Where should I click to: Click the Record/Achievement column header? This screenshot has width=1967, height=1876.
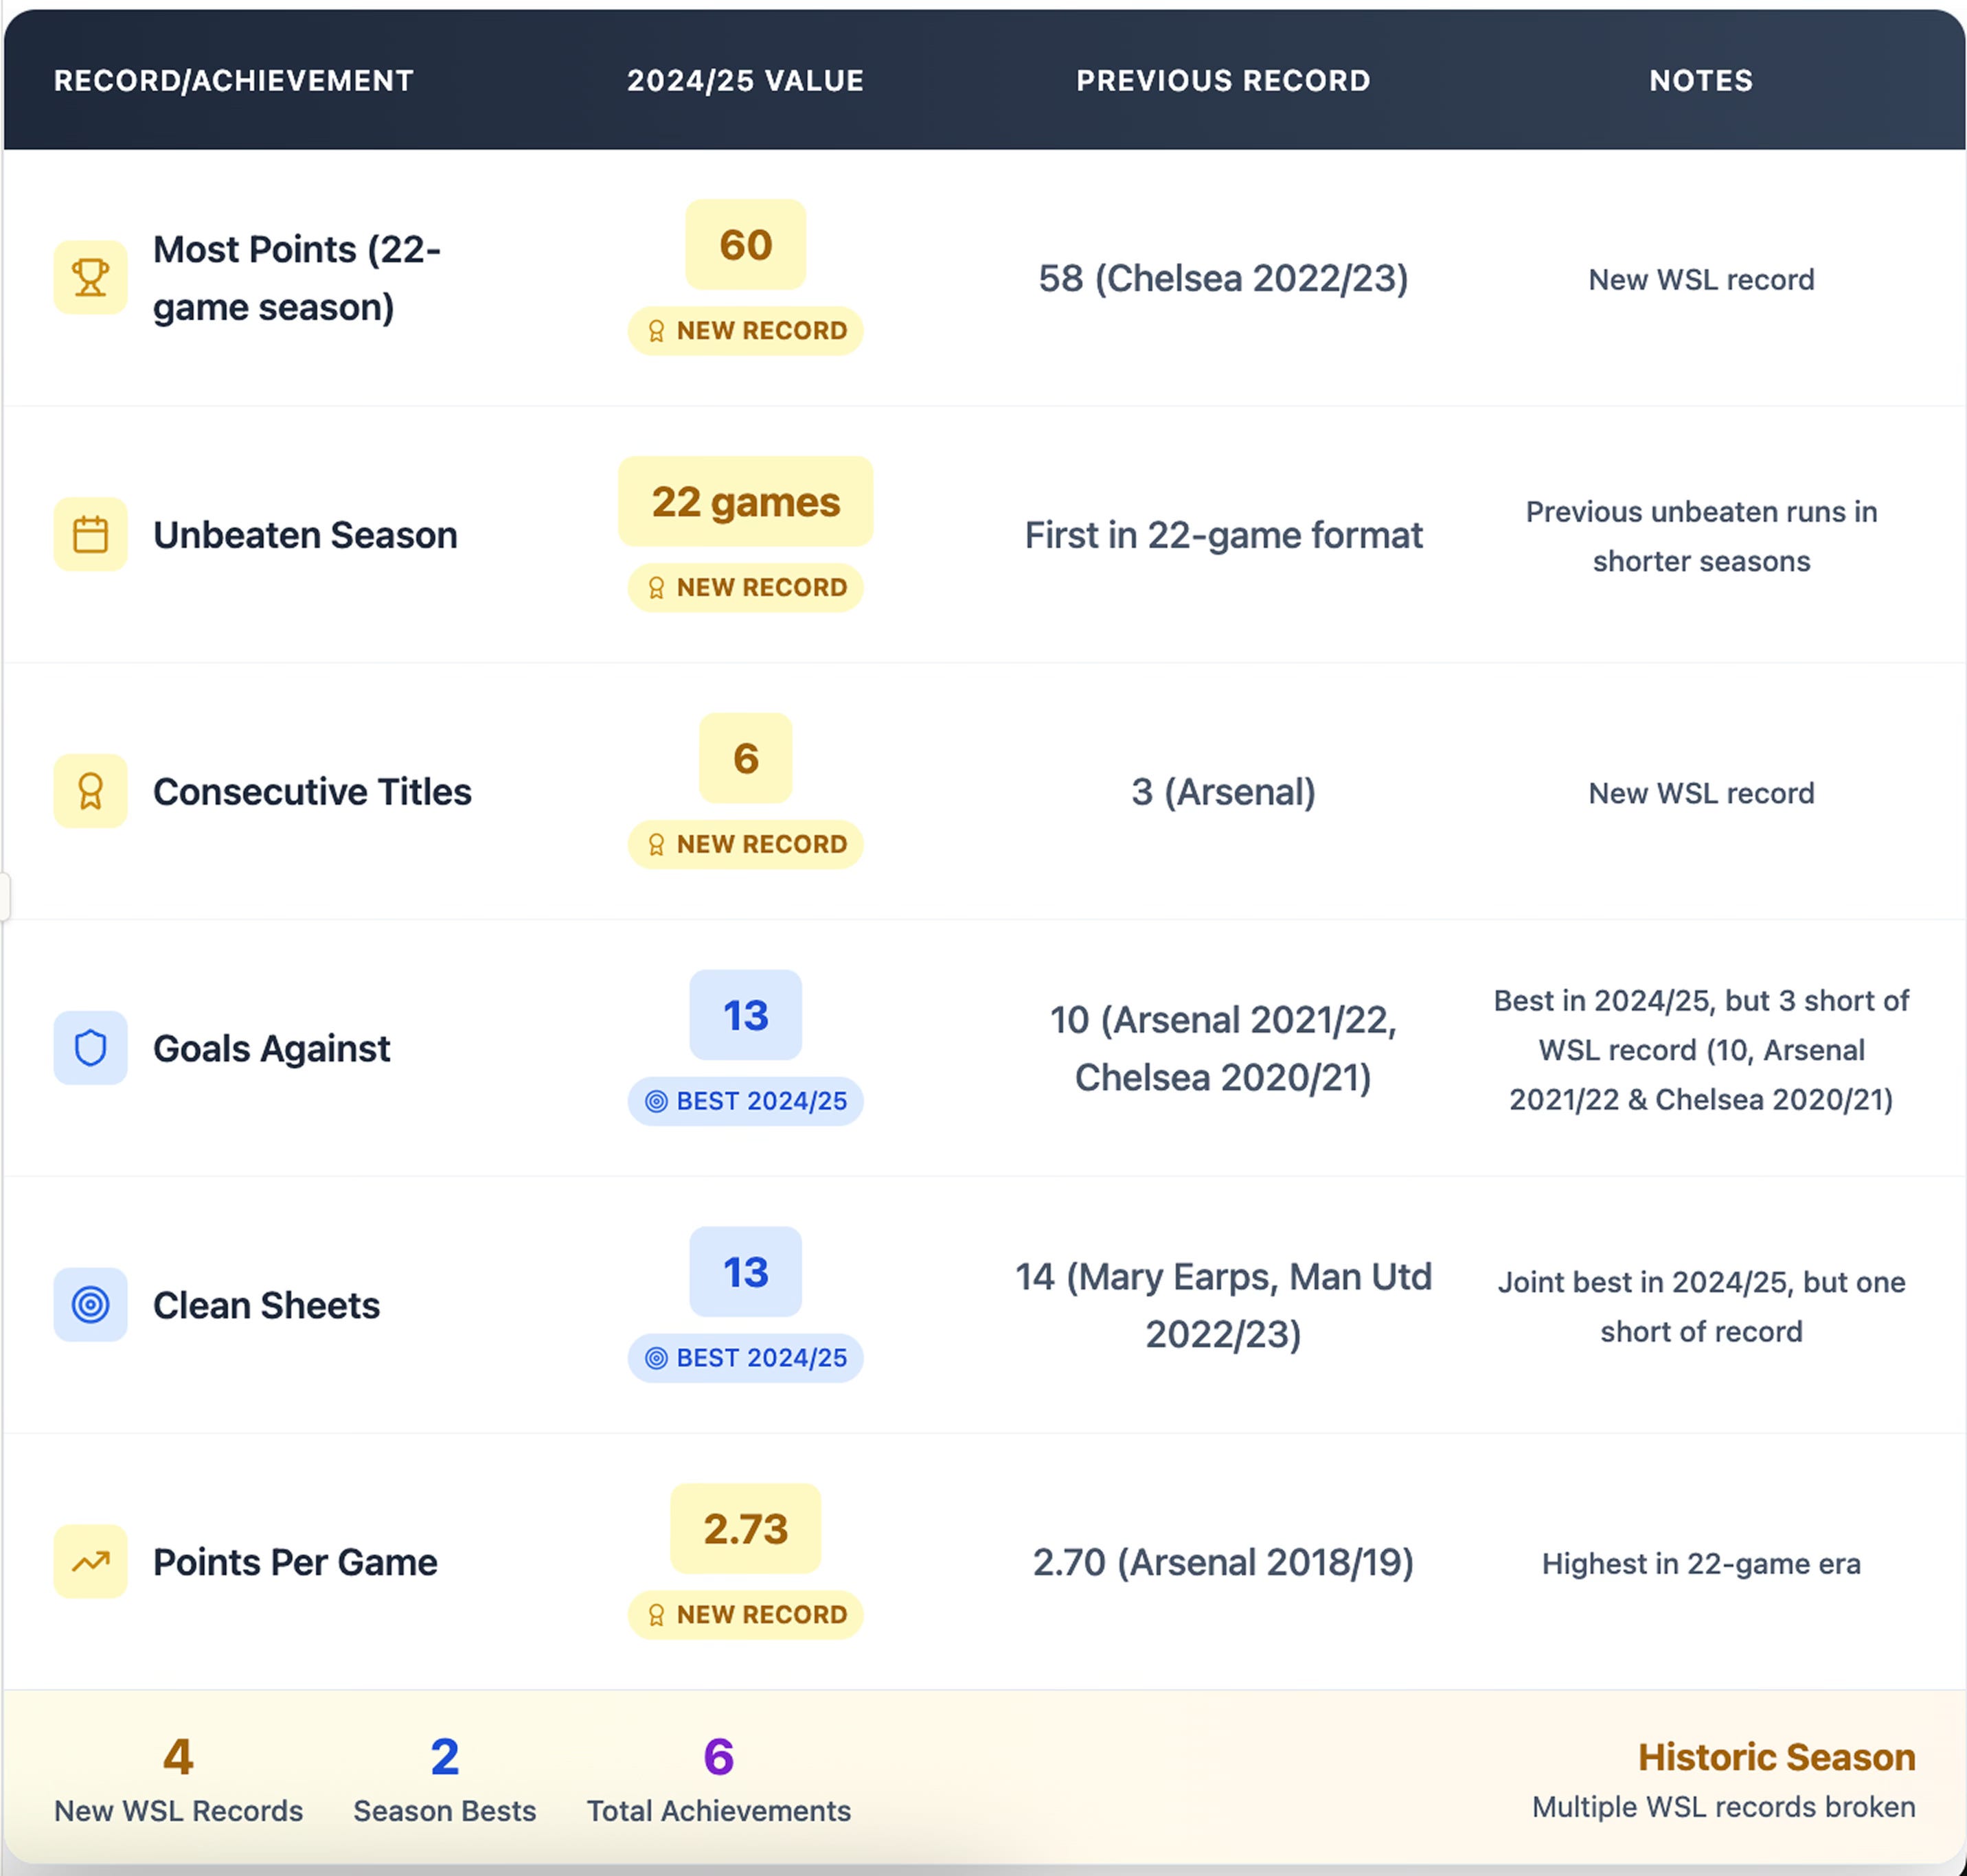point(233,81)
